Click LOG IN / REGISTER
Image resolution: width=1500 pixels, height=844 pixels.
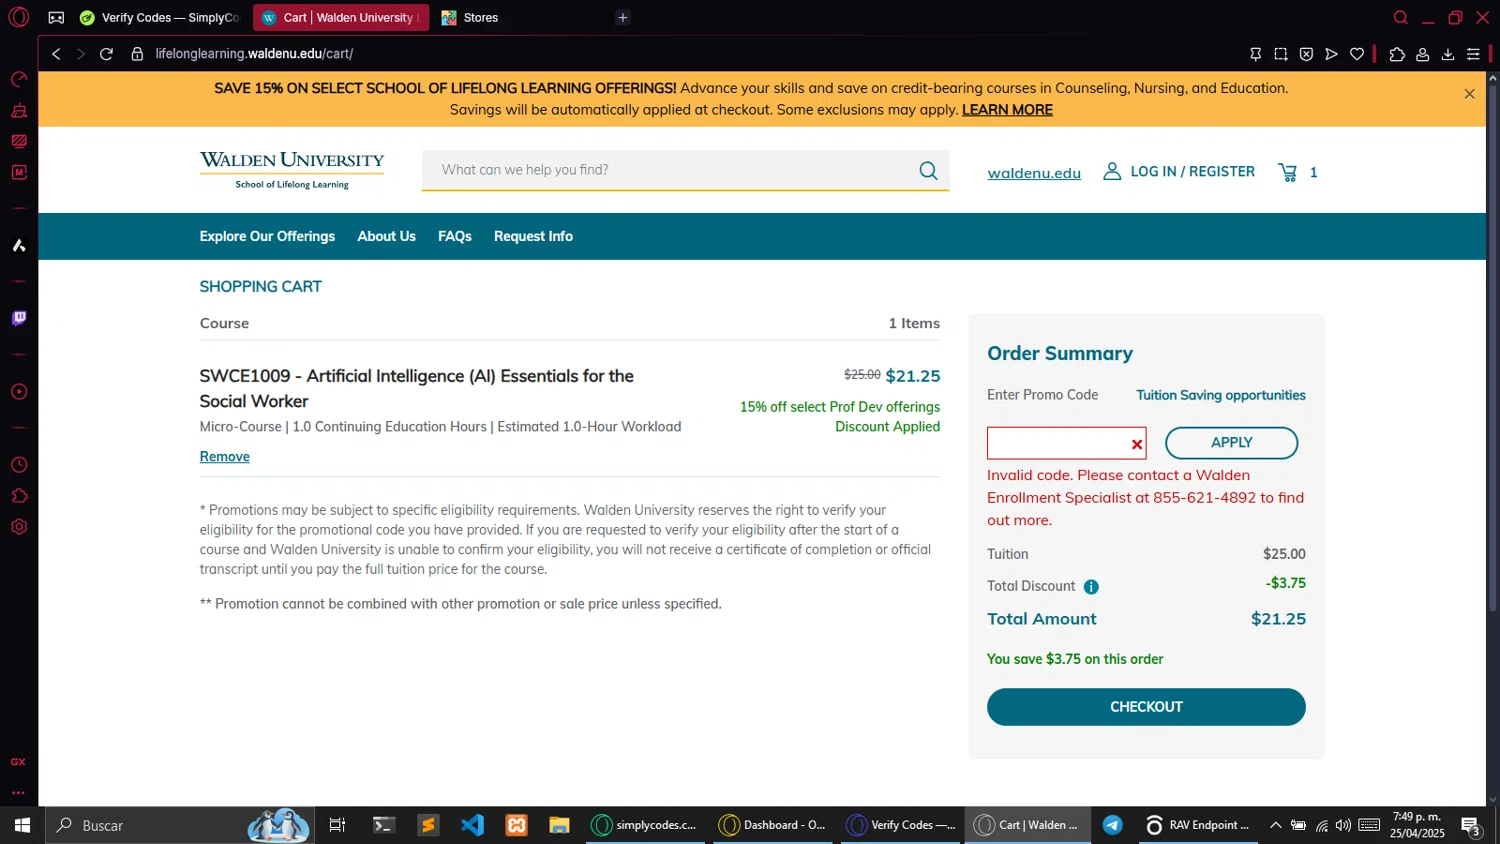(1179, 171)
